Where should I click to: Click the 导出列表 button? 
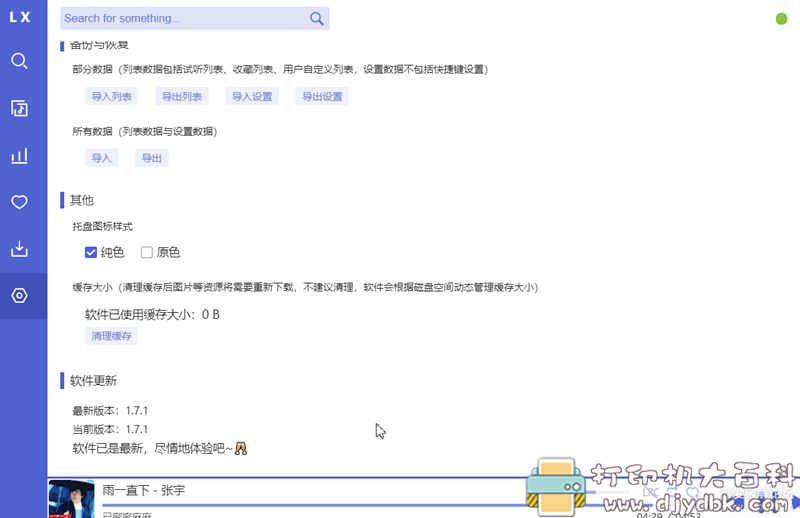pyautogui.click(x=182, y=96)
